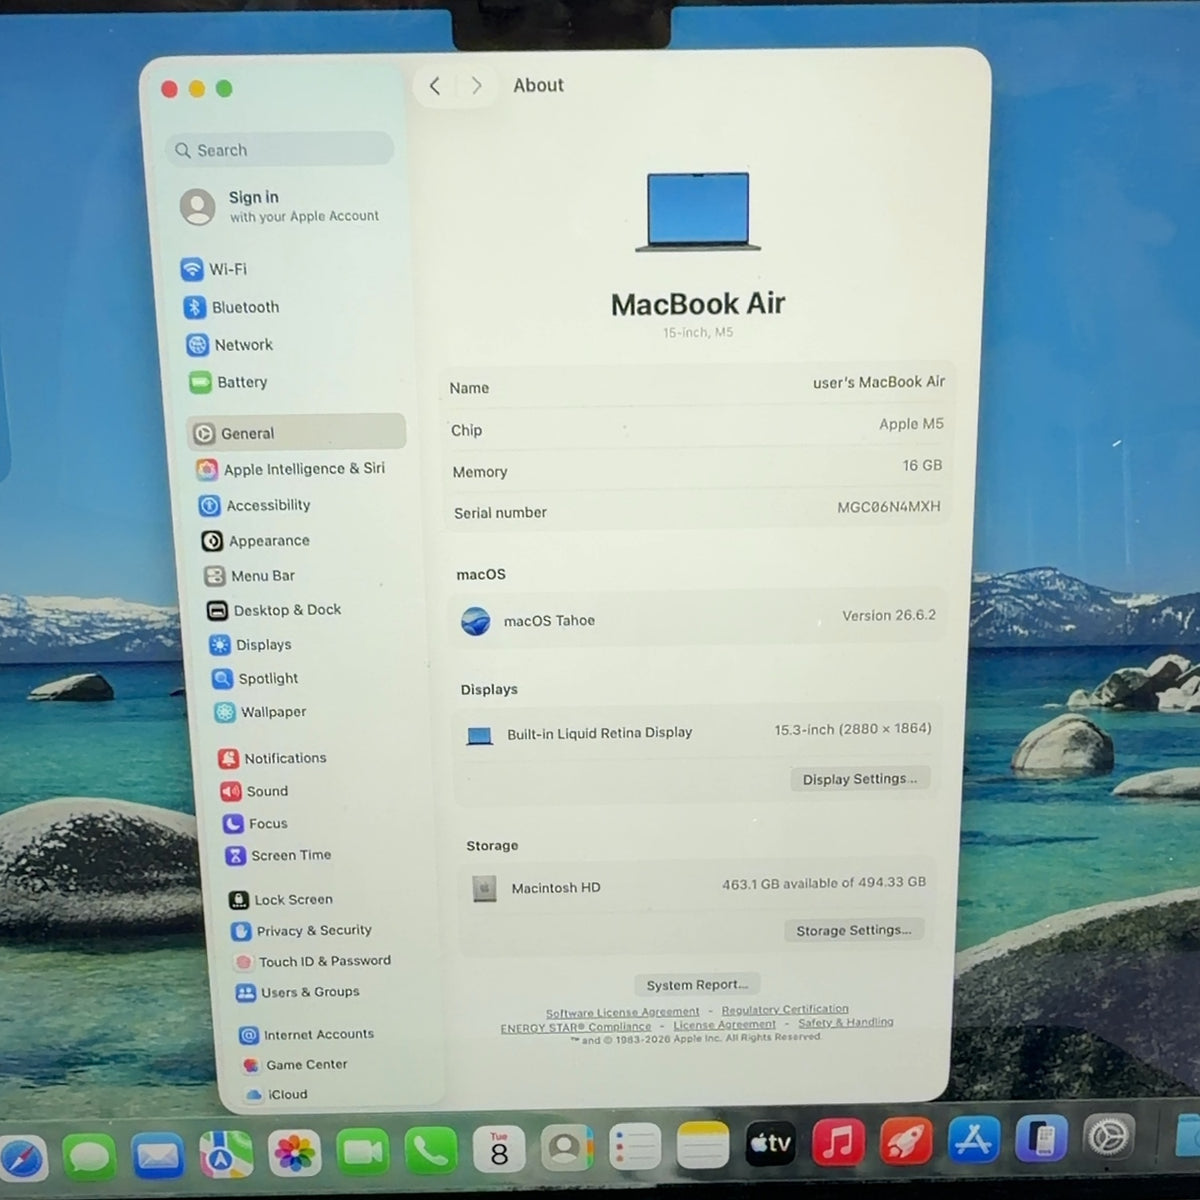Open Lock Screen settings
1200x1200 pixels.
click(281, 900)
